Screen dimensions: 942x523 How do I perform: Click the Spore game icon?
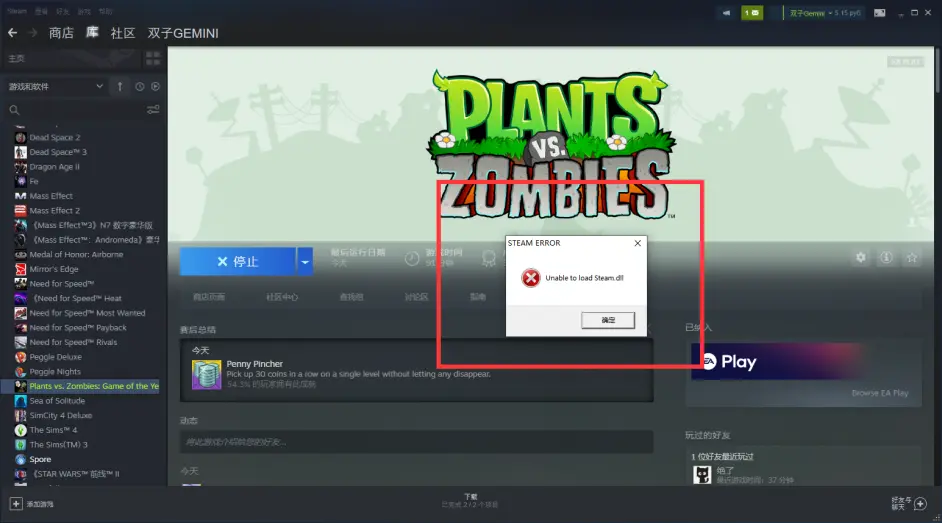tap(20, 459)
